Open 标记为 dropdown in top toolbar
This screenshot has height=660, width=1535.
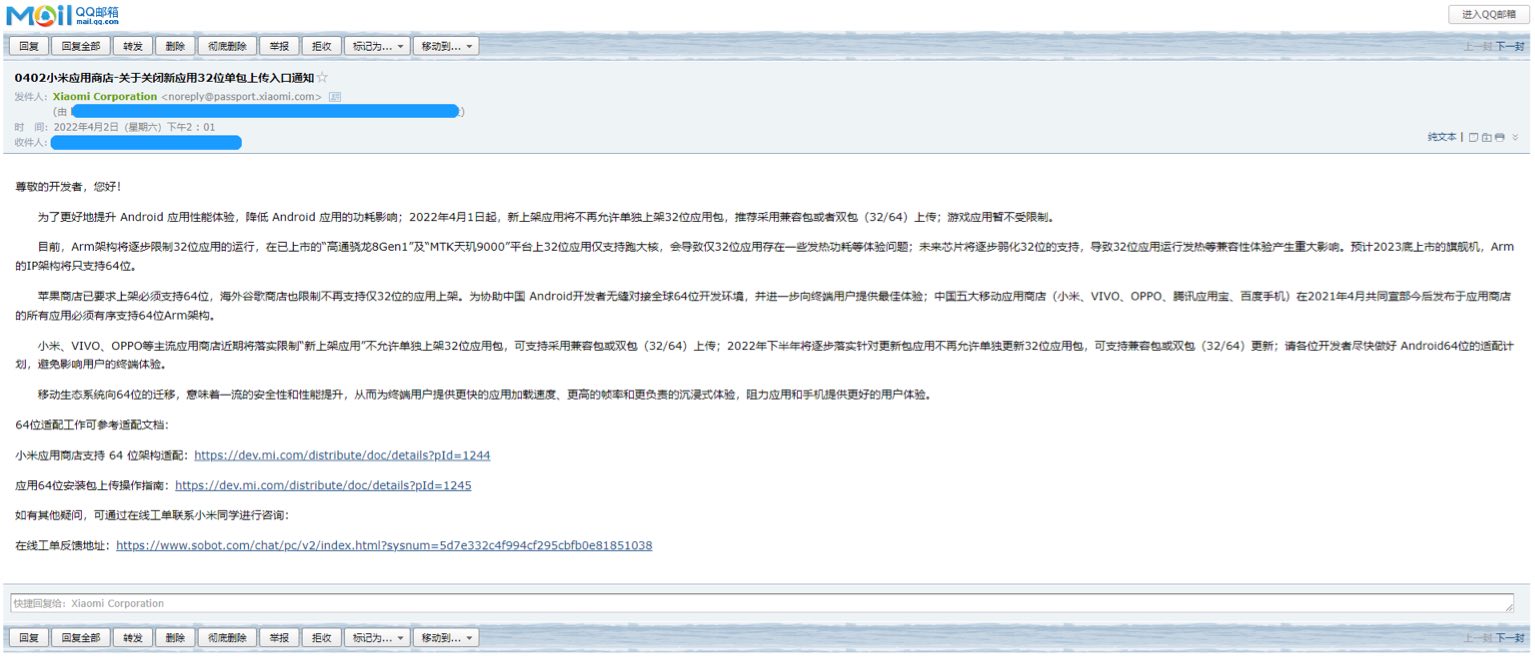click(x=376, y=46)
